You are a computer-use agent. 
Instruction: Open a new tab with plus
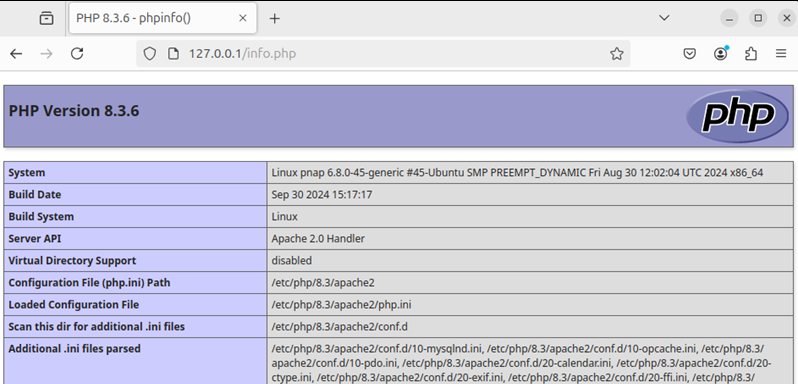pyautogui.click(x=274, y=18)
